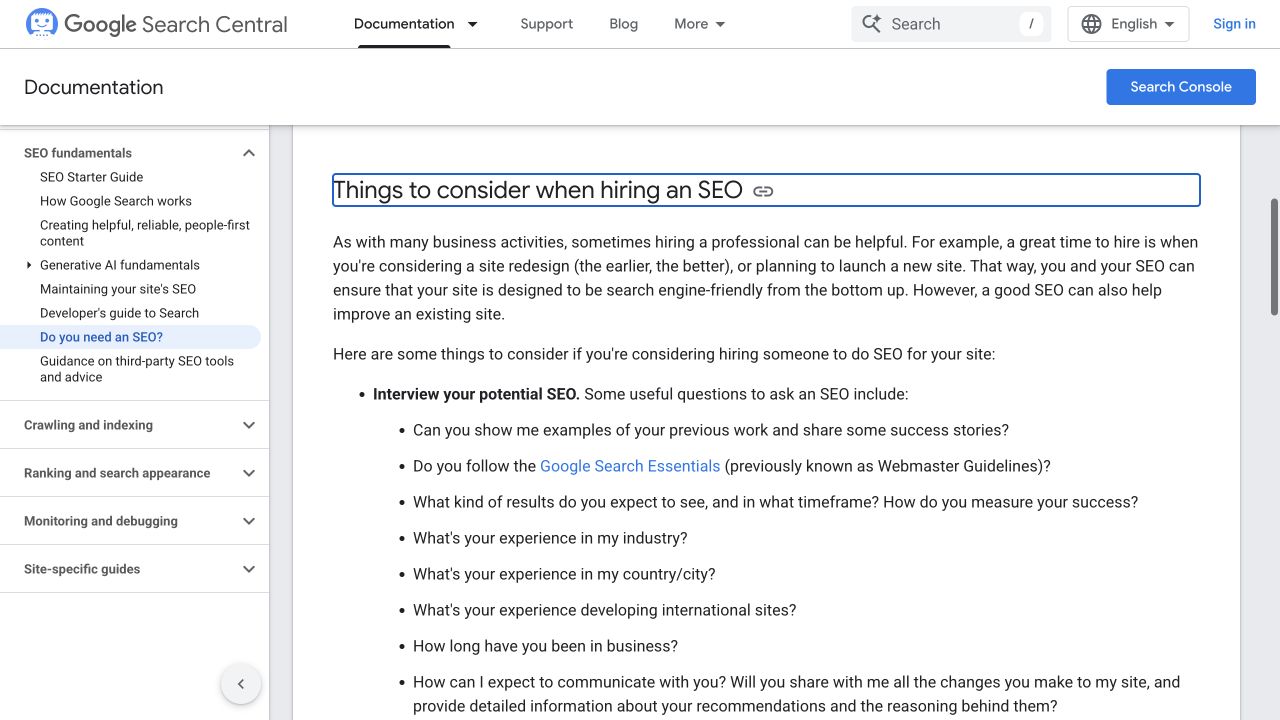
Task: Click the search sparkle icon
Action: point(872,24)
